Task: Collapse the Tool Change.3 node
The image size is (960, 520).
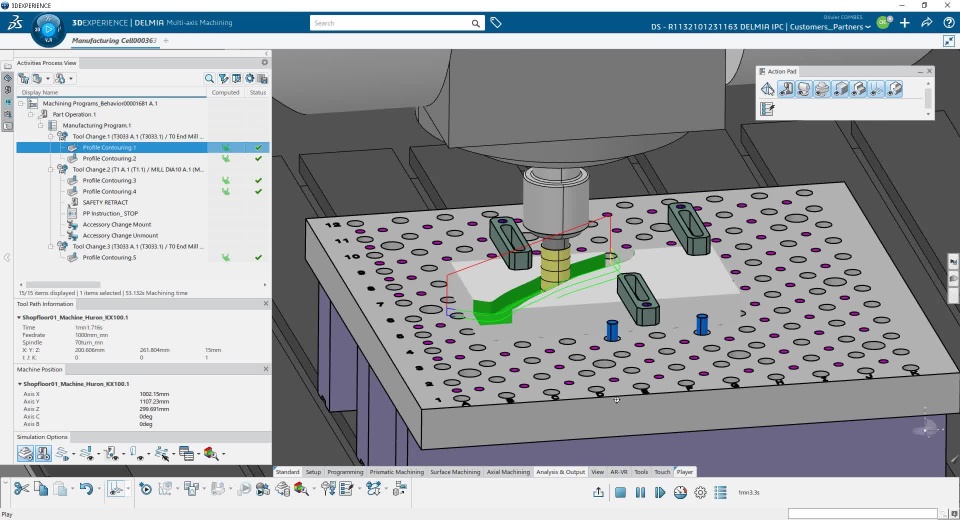Action: coord(51,246)
